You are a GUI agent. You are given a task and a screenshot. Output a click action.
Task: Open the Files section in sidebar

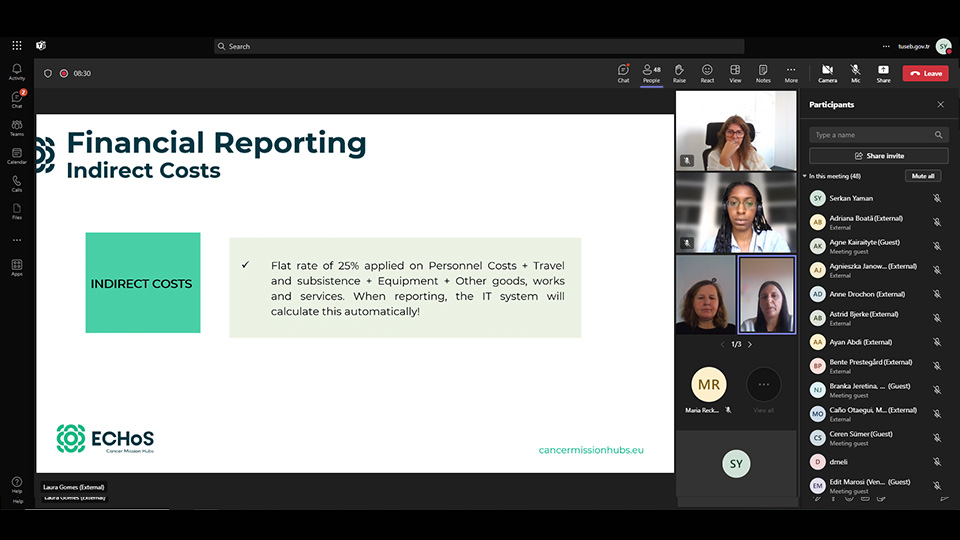pos(16,211)
